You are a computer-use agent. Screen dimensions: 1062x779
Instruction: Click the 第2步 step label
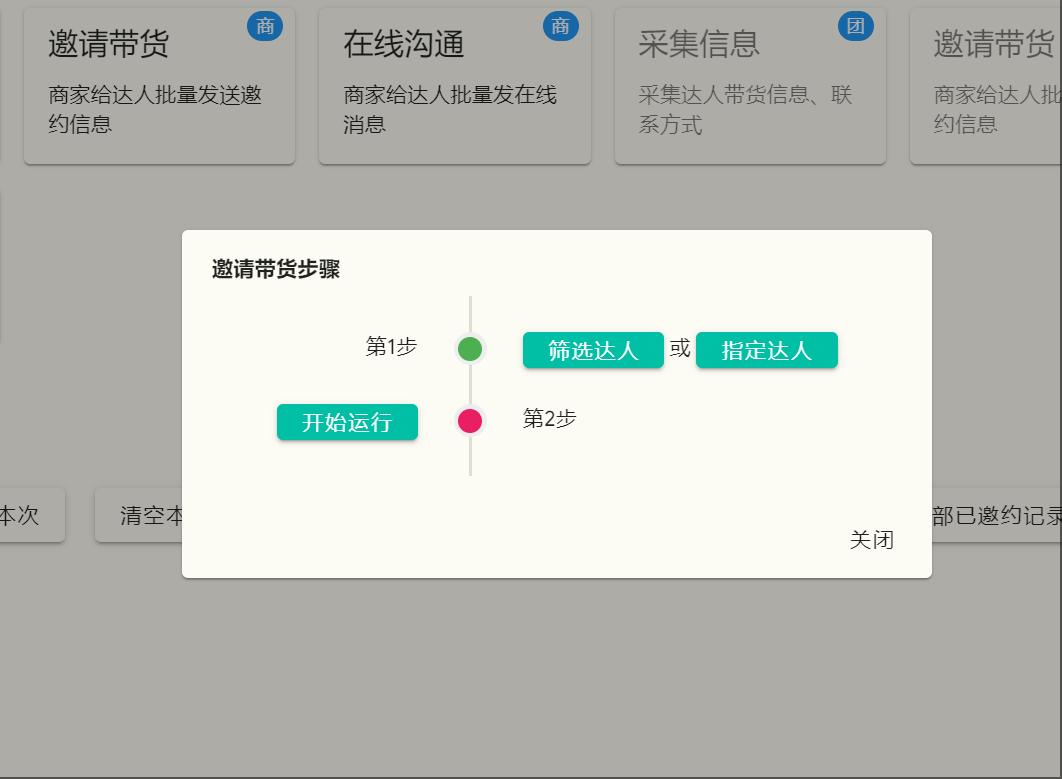pyautogui.click(x=547, y=420)
